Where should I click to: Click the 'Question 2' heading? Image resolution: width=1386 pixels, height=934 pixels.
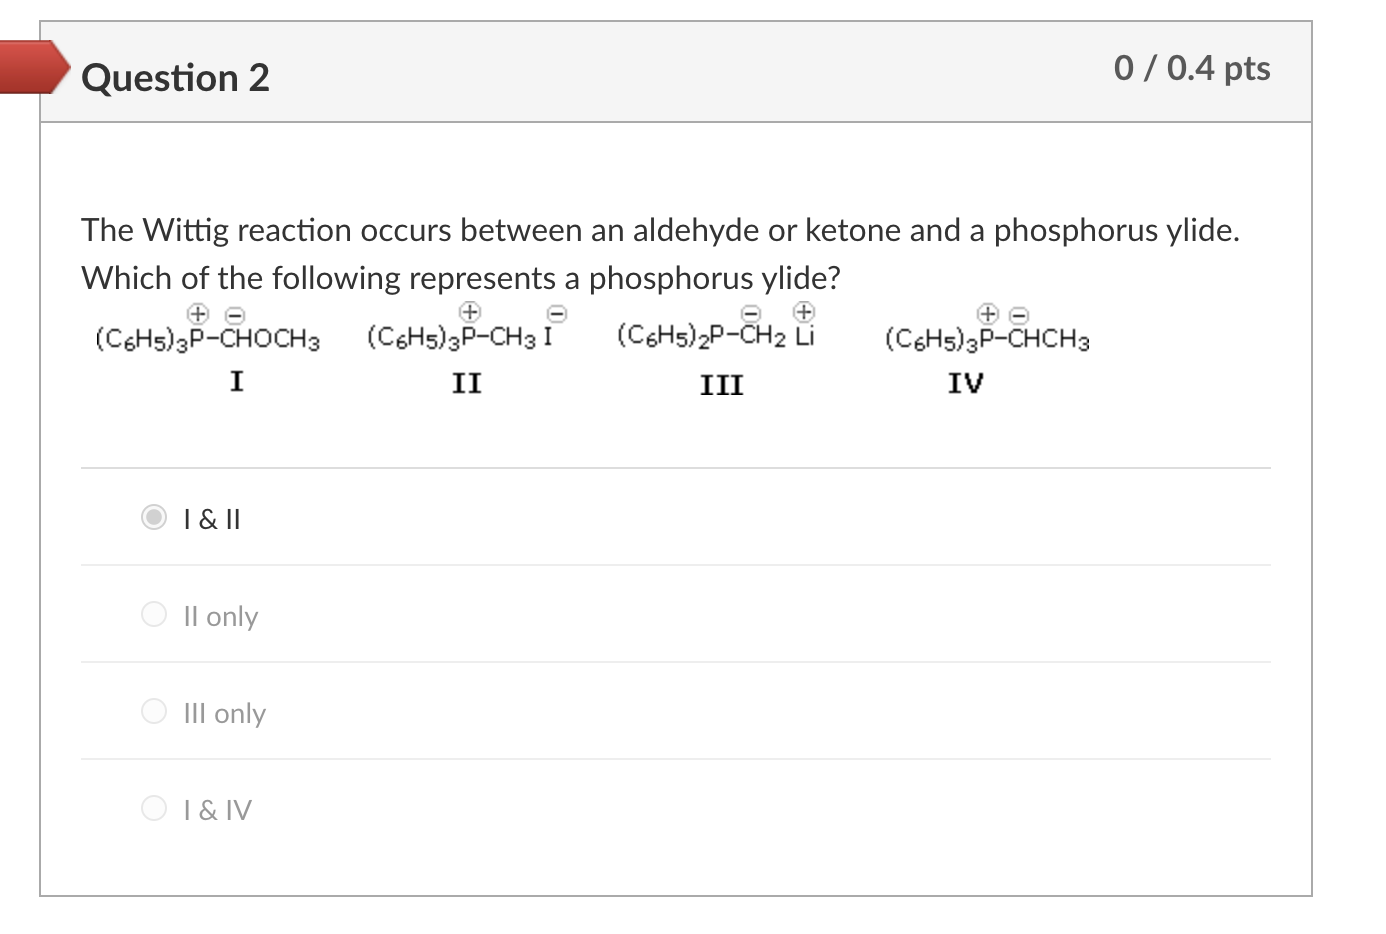176,78
